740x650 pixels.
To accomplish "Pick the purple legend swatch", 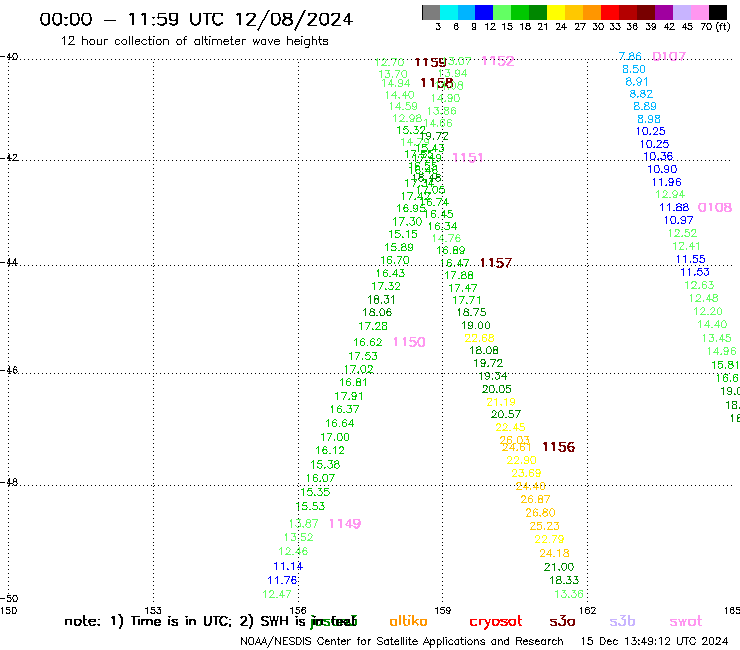I will tap(664, 12).
